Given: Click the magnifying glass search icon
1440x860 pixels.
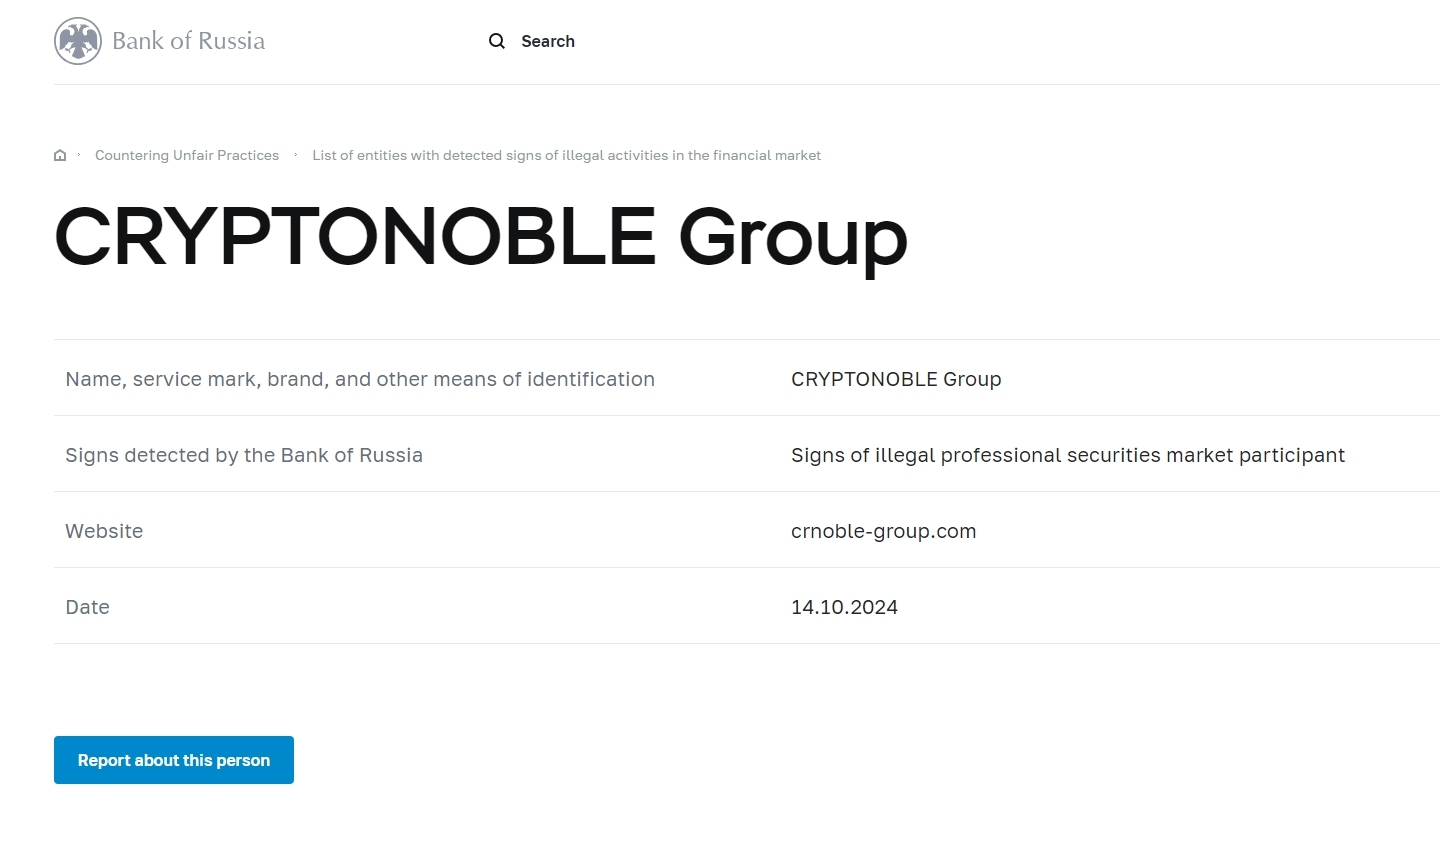Looking at the screenshot, I should coord(496,41).
